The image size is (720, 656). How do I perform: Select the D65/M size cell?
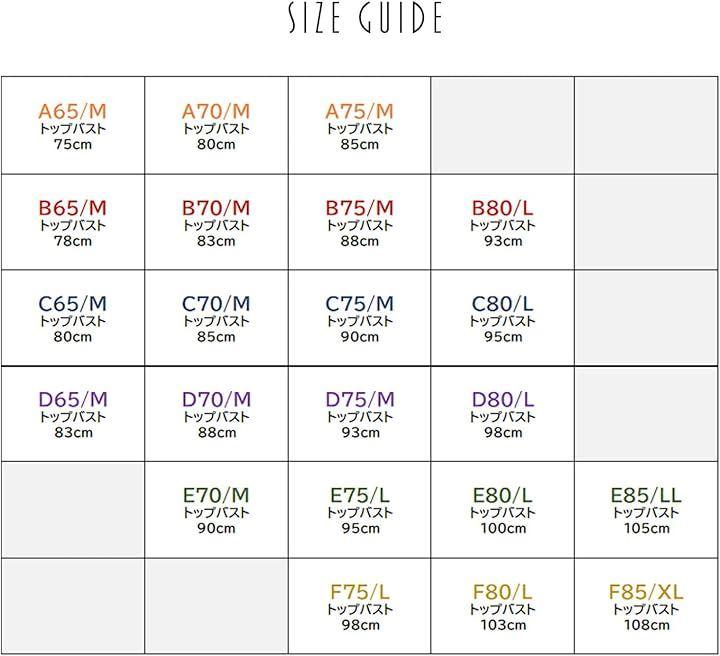coord(73,414)
